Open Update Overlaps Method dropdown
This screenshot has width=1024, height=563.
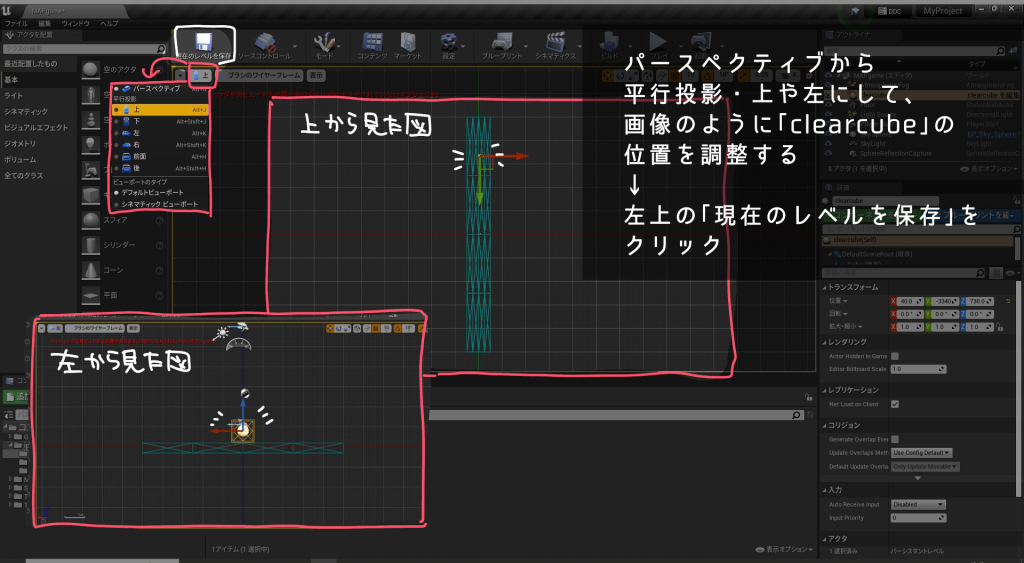[x=921, y=453]
